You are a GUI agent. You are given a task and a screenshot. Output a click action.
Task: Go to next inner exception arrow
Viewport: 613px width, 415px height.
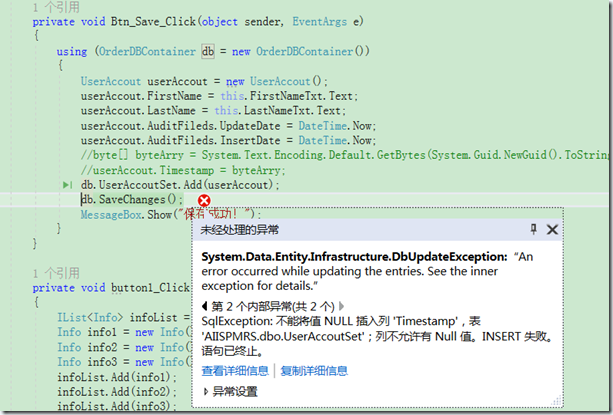coord(341,306)
